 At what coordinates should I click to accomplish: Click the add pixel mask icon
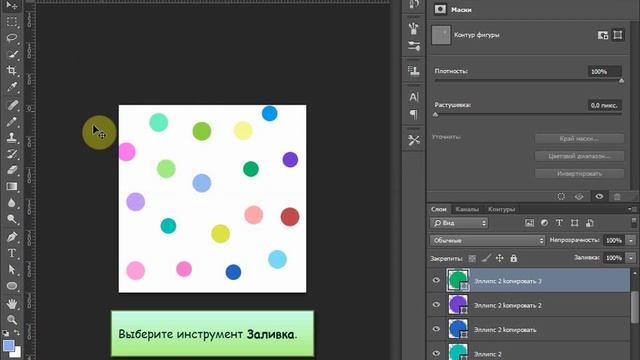pyautogui.click(x=603, y=35)
